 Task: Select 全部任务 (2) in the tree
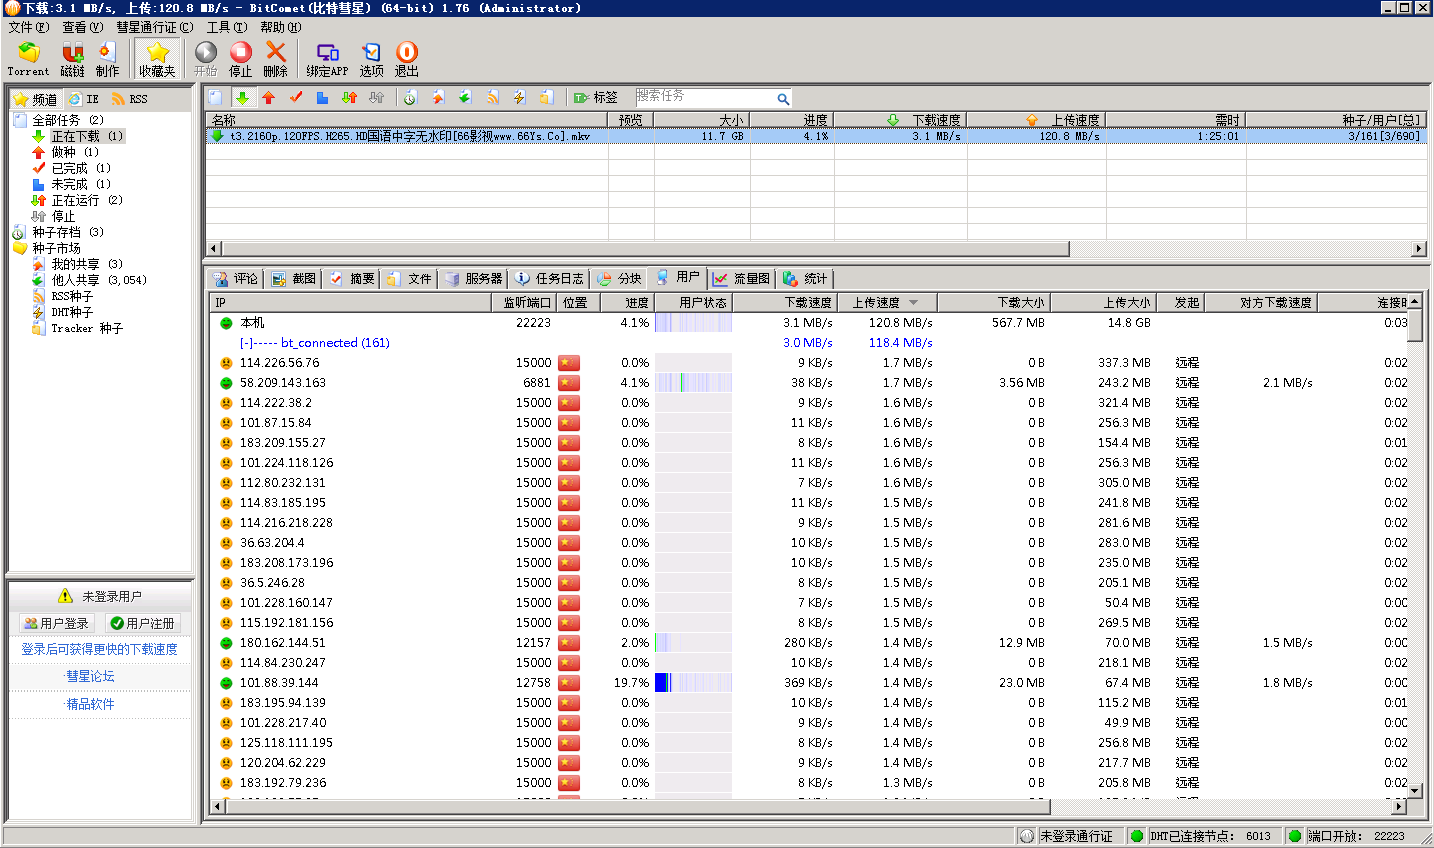click(67, 120)
